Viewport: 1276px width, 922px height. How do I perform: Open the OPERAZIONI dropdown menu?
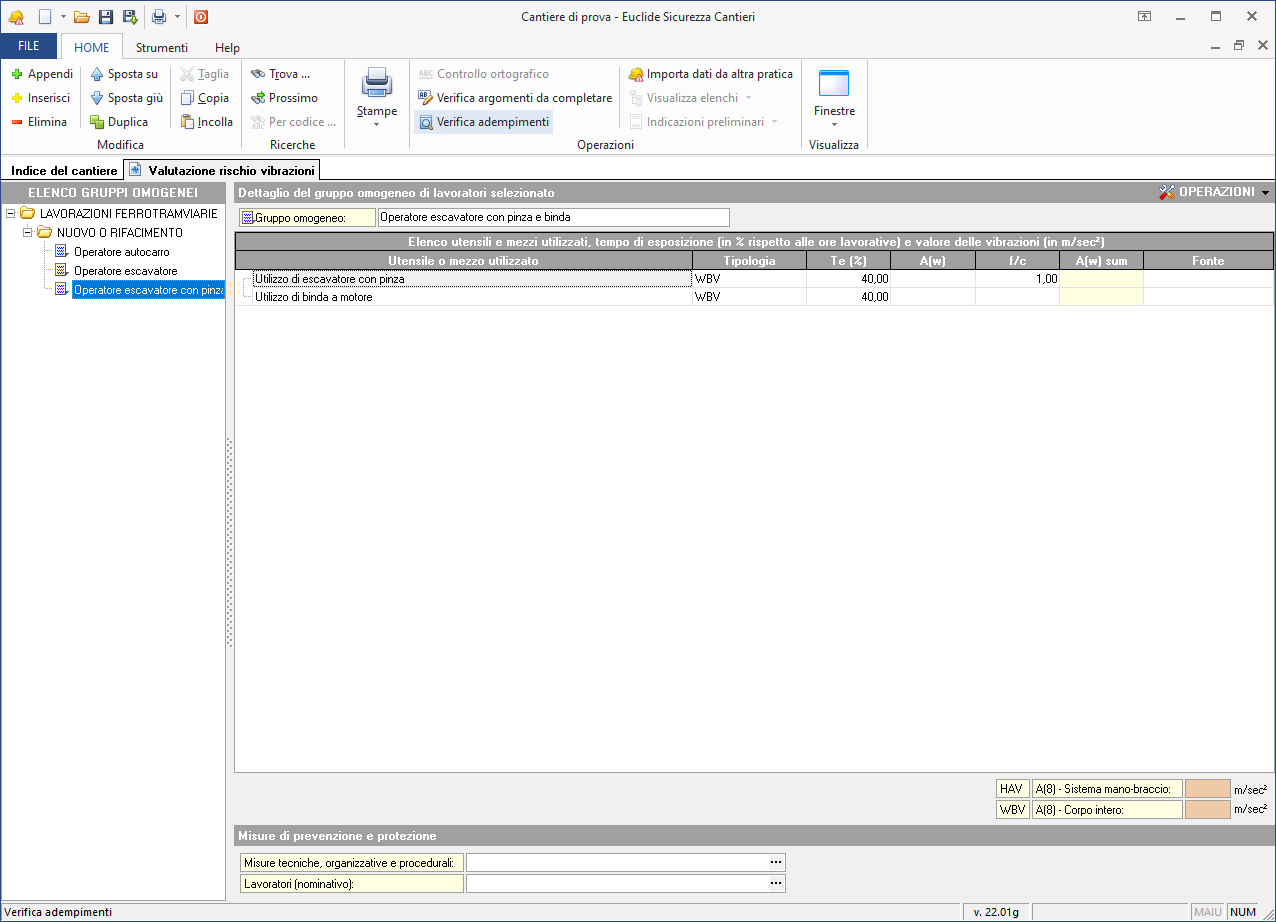1214,192
